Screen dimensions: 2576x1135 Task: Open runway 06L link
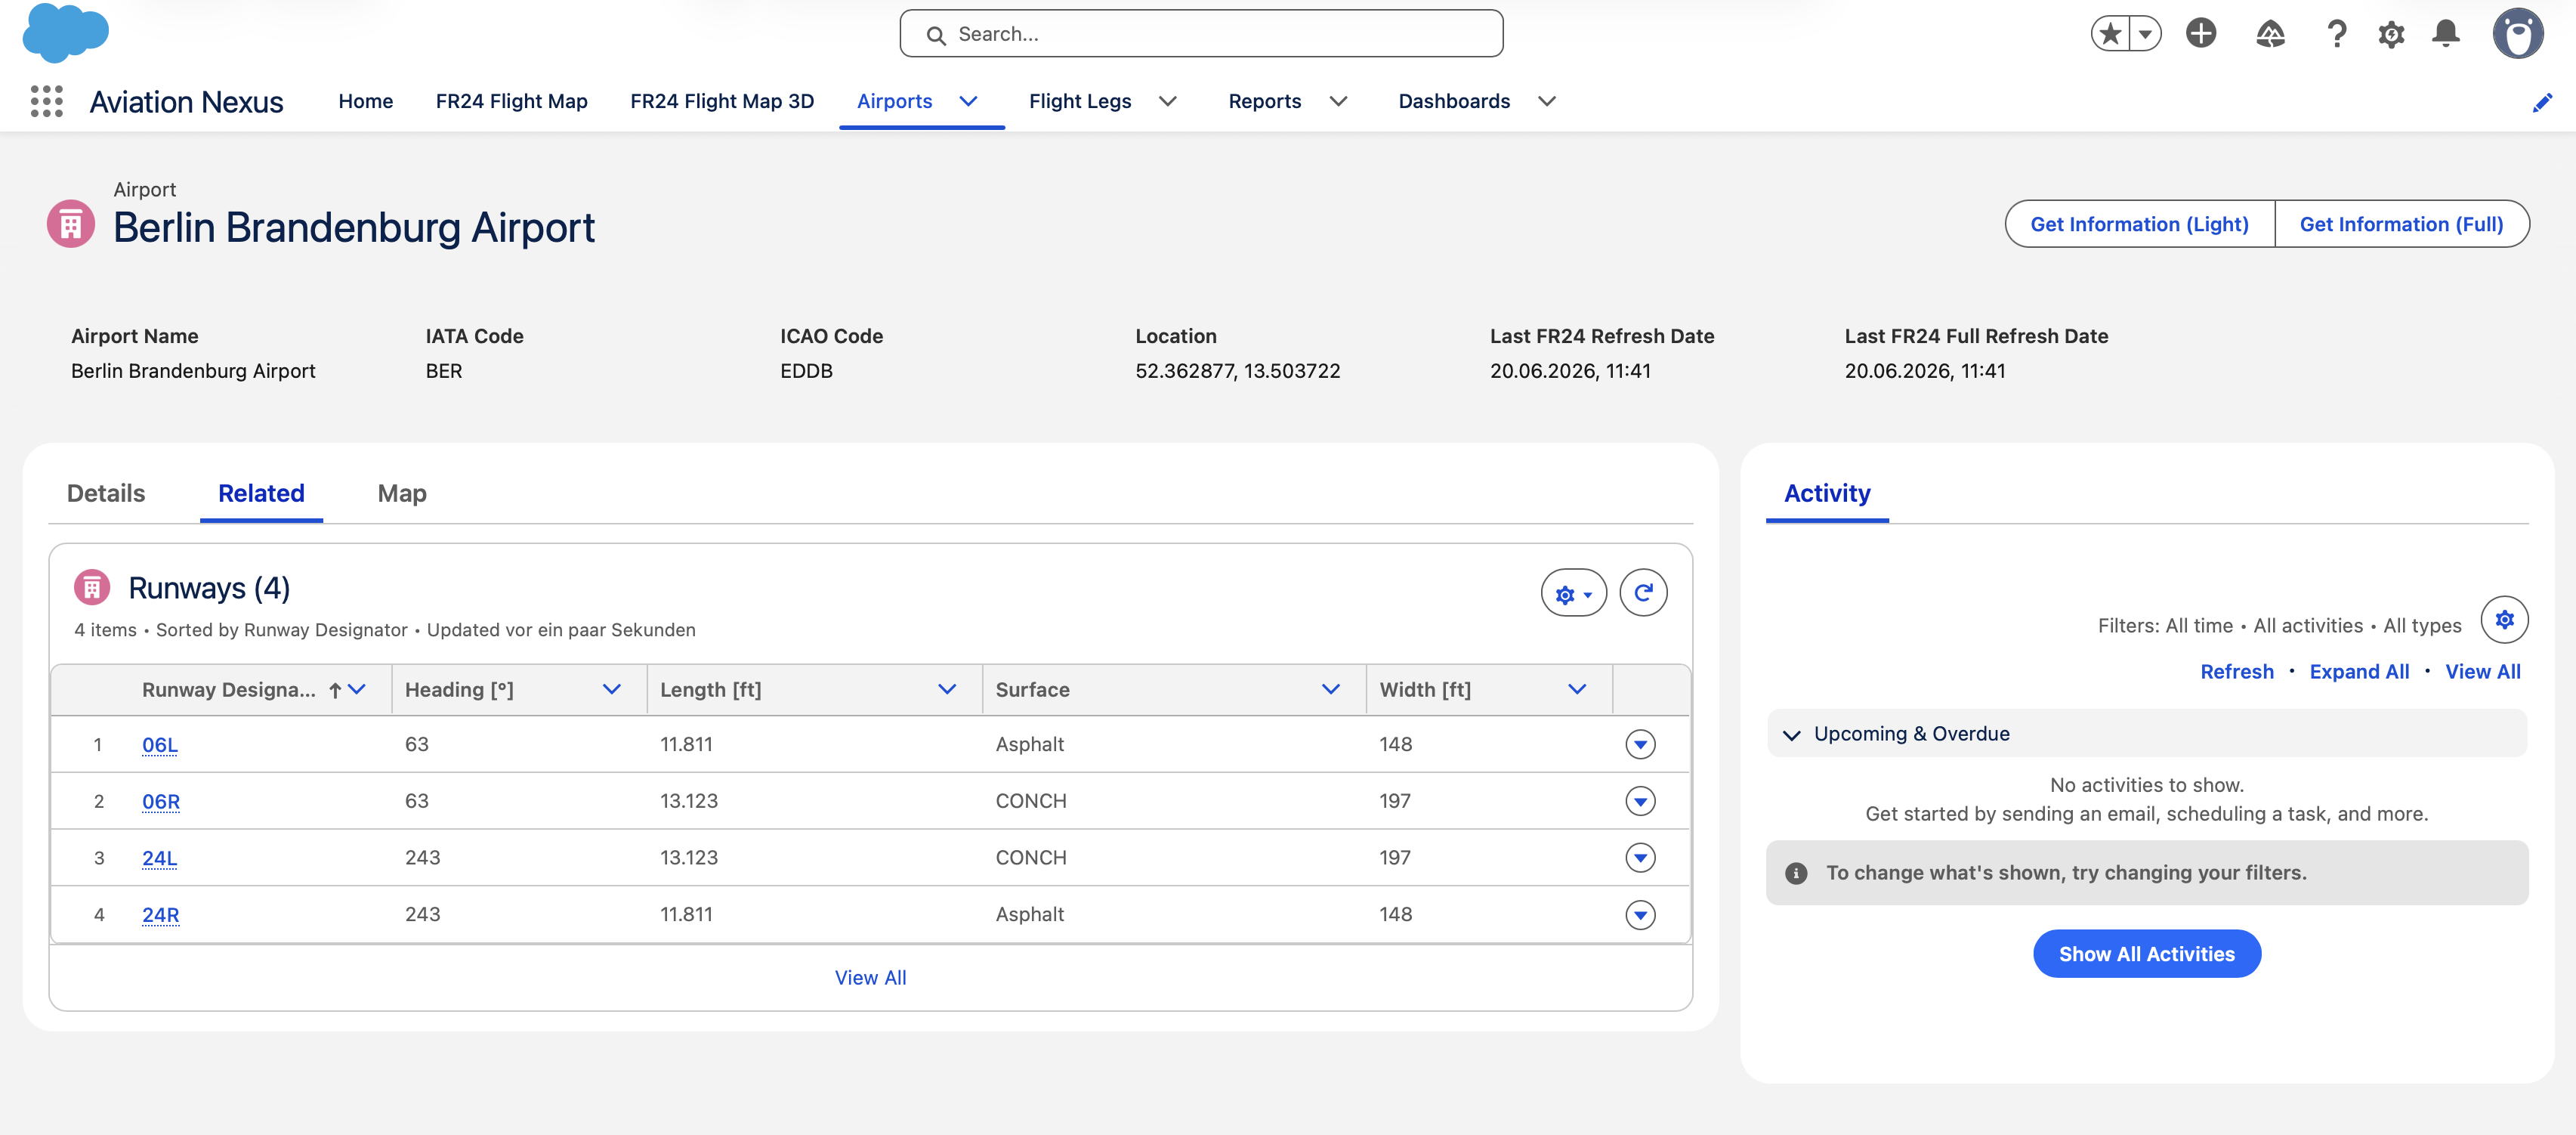tap(160, 744)
